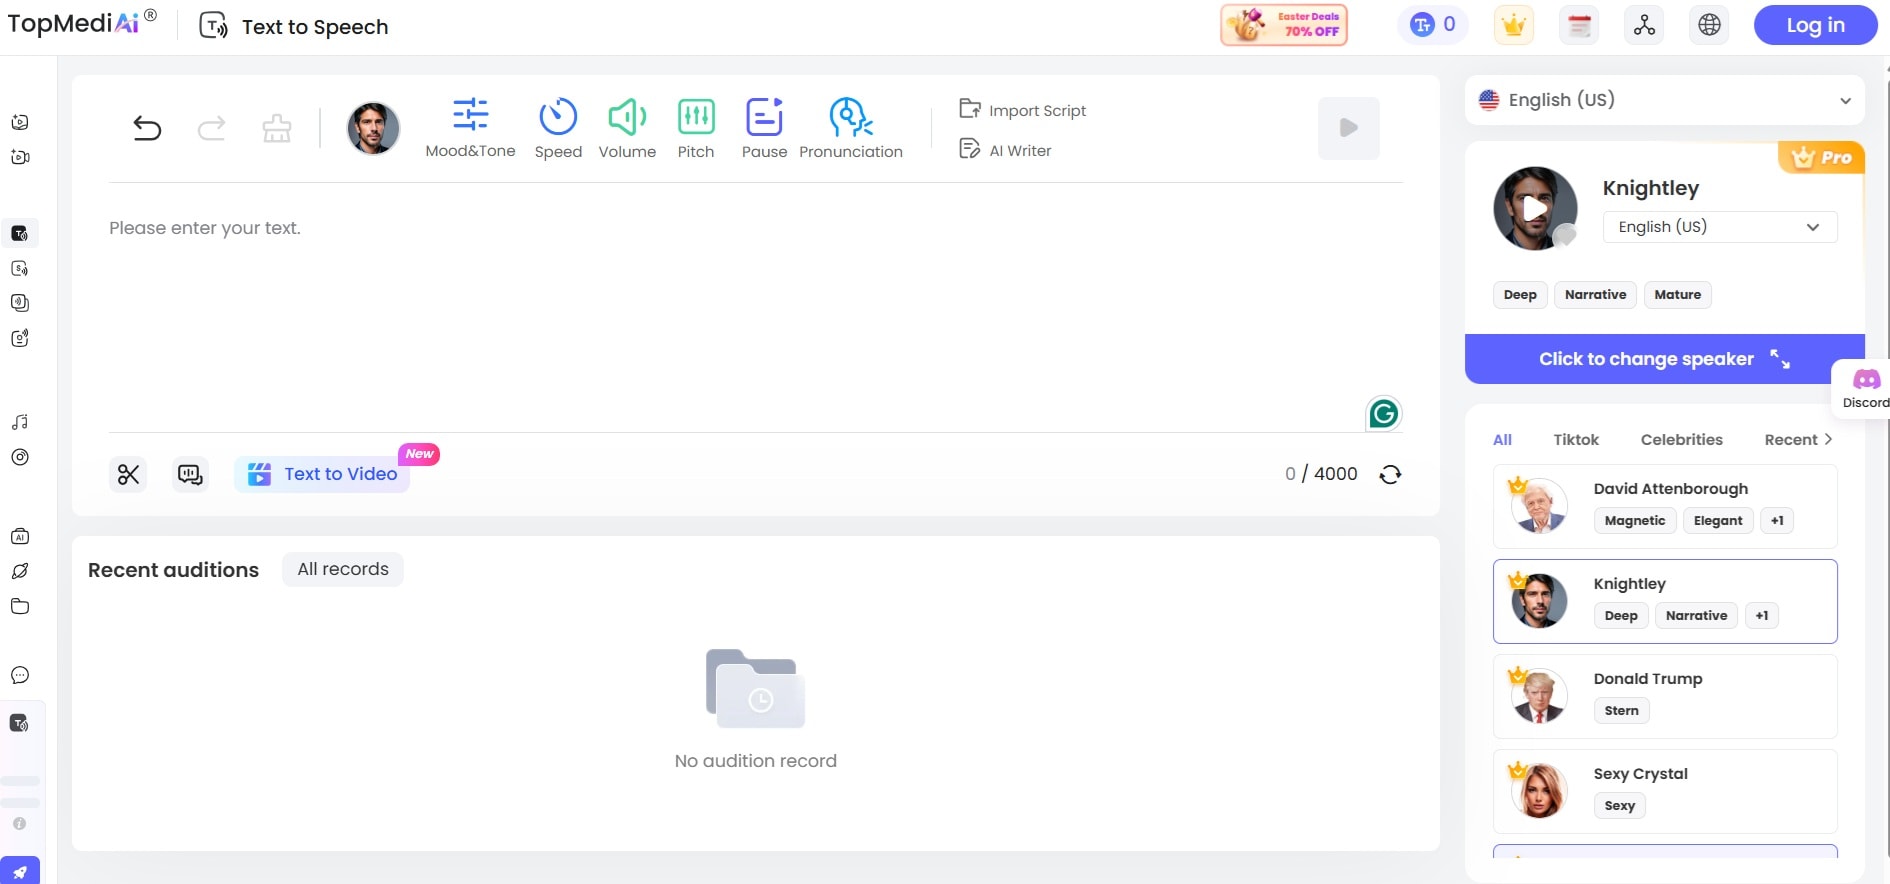Click the info icon in the sidebar
This screenshot has width=1890, height=884.
20,824
